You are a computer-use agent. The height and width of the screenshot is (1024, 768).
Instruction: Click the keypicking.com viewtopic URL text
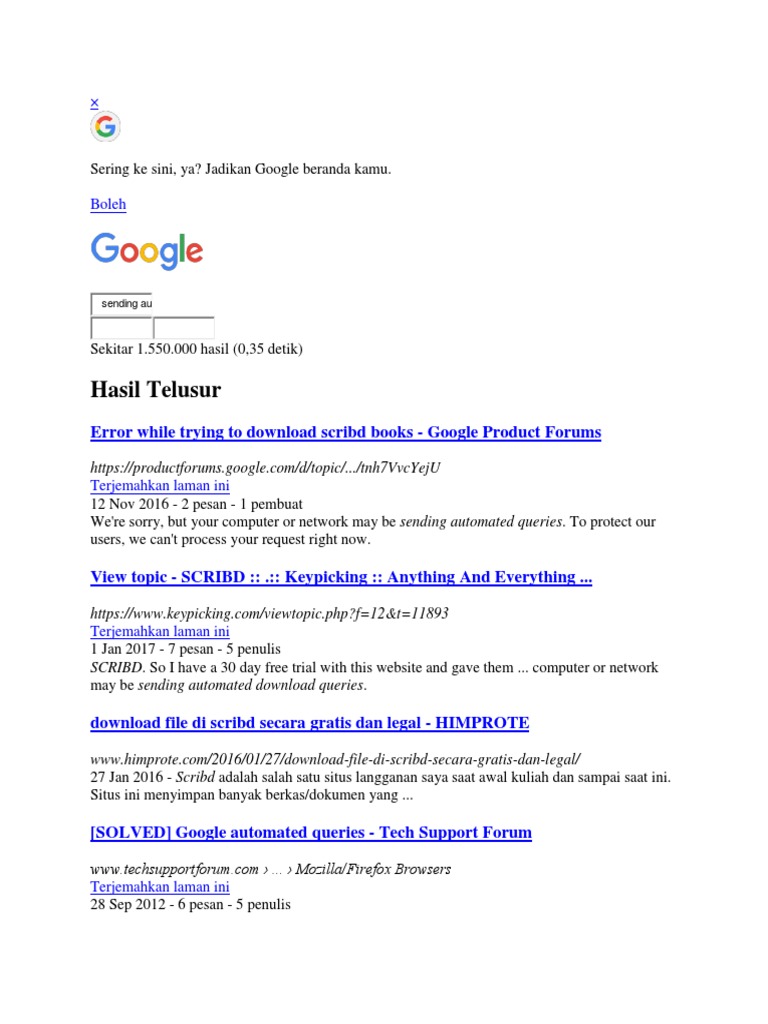[269, 613]
